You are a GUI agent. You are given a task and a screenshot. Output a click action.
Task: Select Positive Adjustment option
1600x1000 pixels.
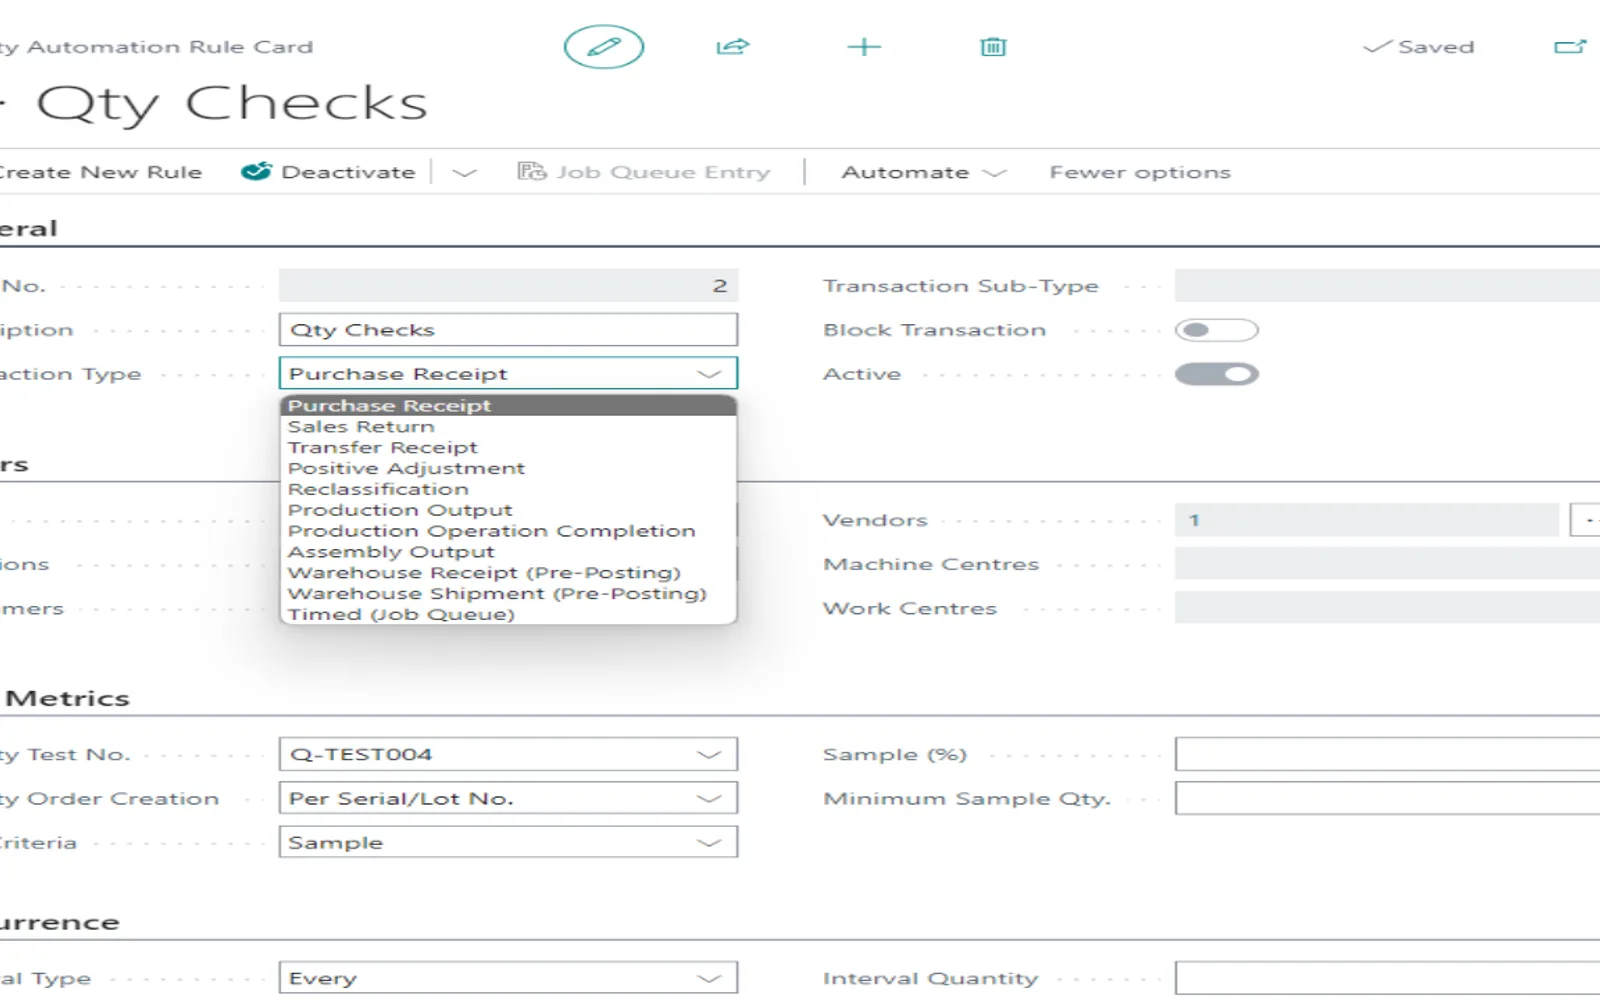(508, 469)
